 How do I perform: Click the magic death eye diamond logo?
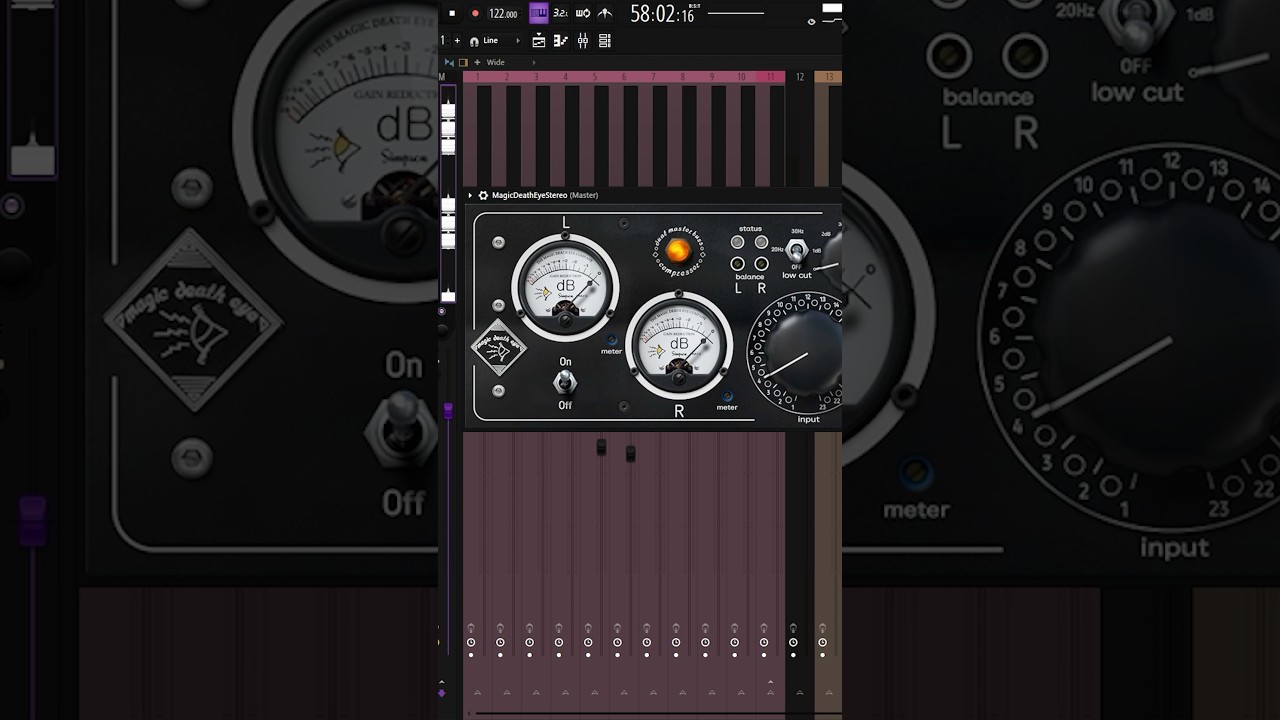[x=499, y=347]
